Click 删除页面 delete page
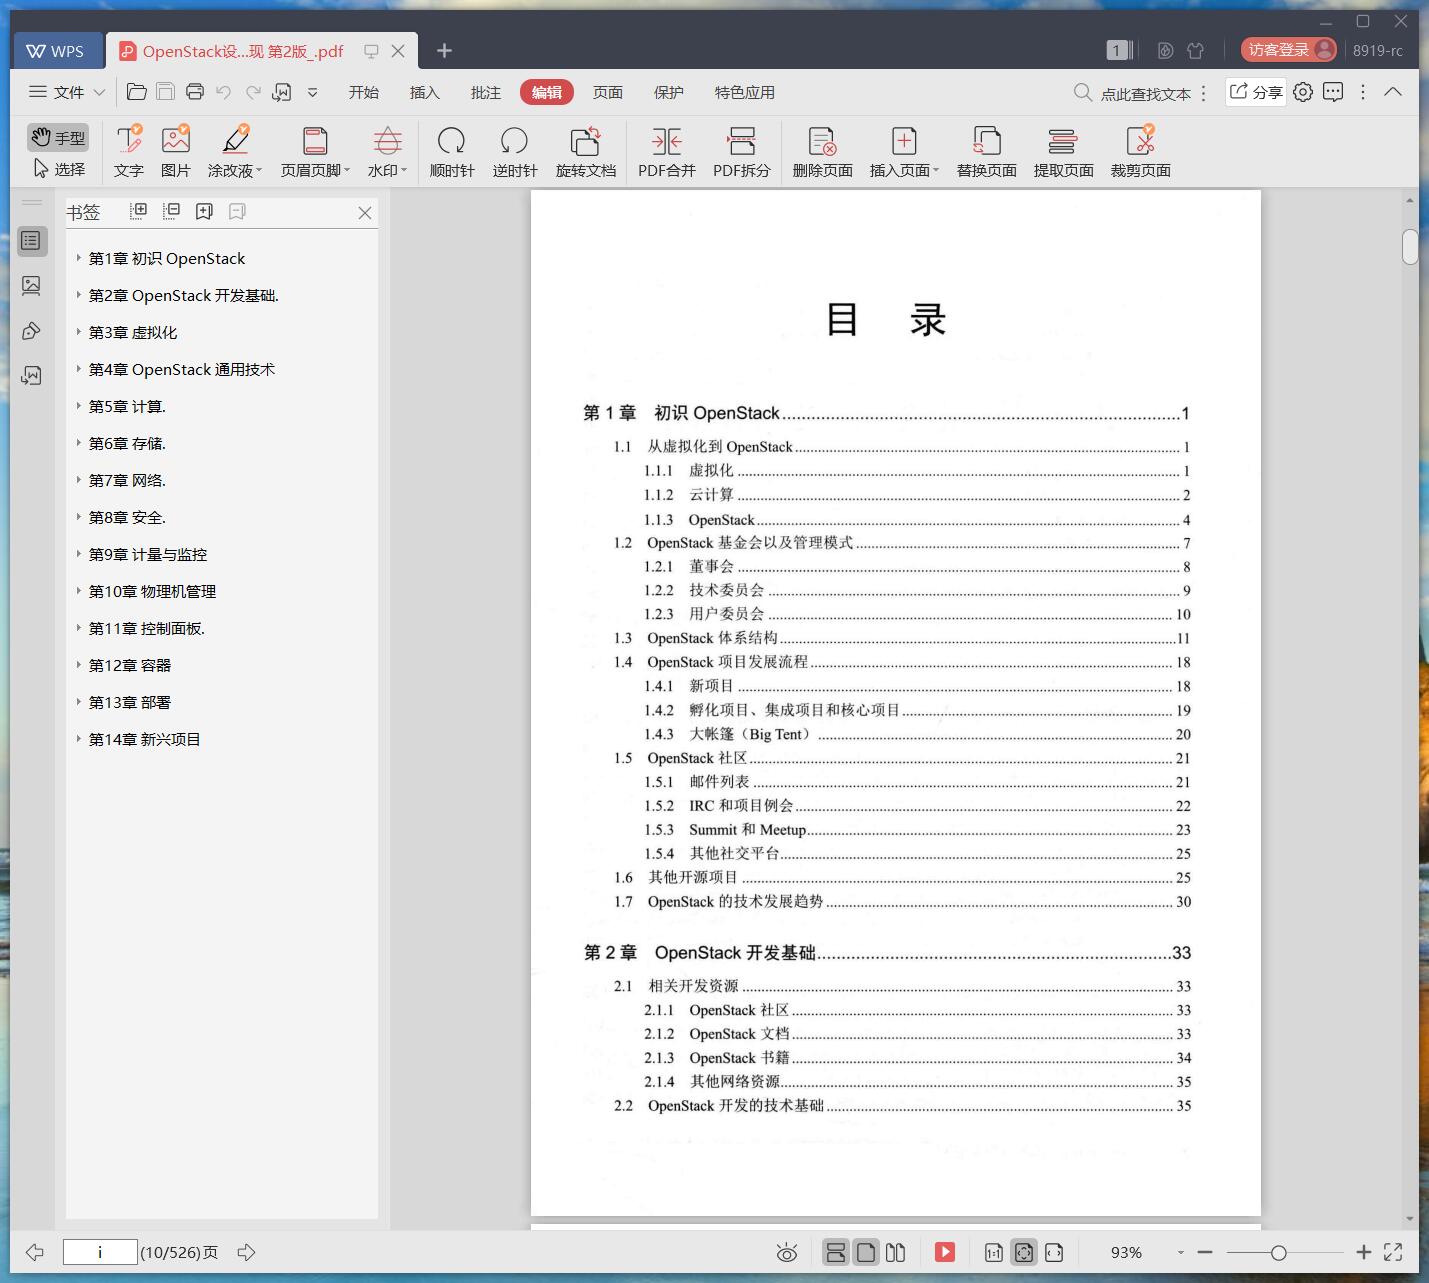The image size is (1429, 1283). pyautogui.click(x=823, y=152)
